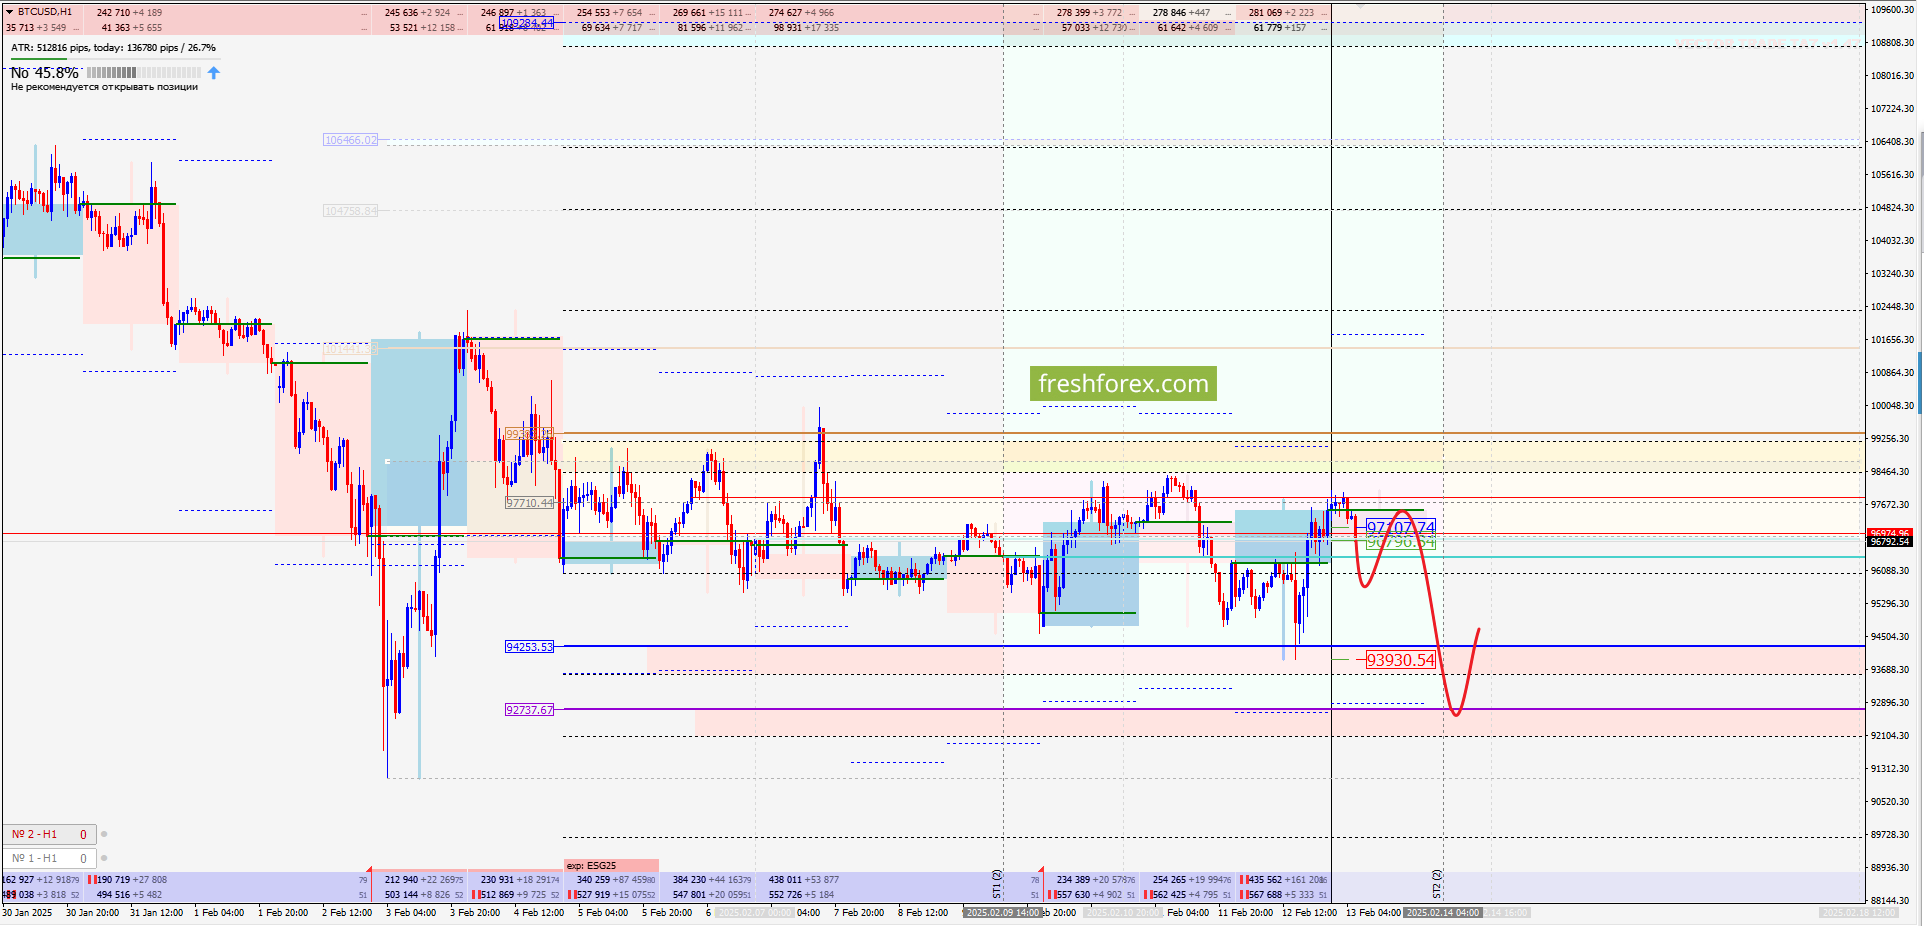Click the black 96792.54 current price marker

pyautogui.click(x=1889, y=542)
